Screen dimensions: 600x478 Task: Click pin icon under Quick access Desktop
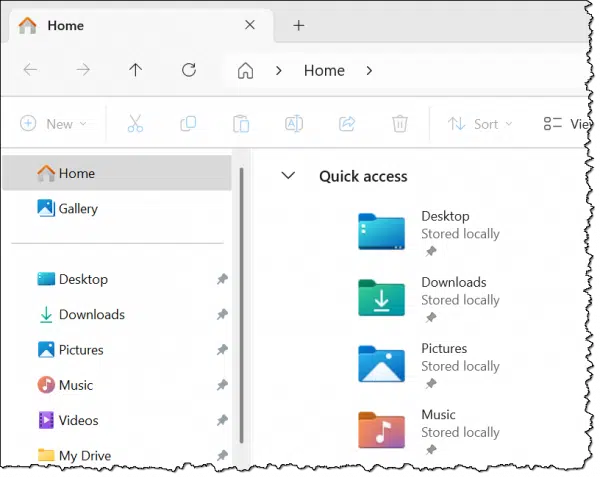[431, 251]
